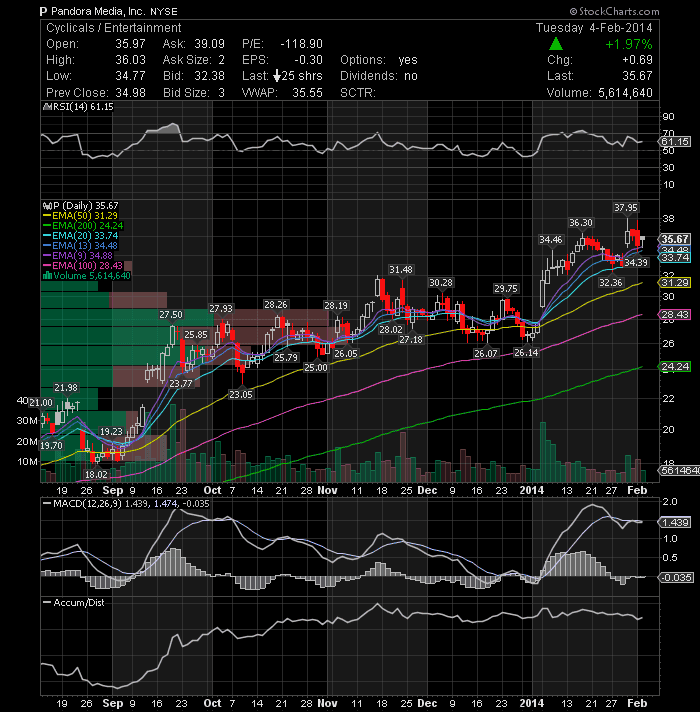Click the yellow 31.29 price-axis tag
Screen dimensions: 700x712
tap(675, 282)
